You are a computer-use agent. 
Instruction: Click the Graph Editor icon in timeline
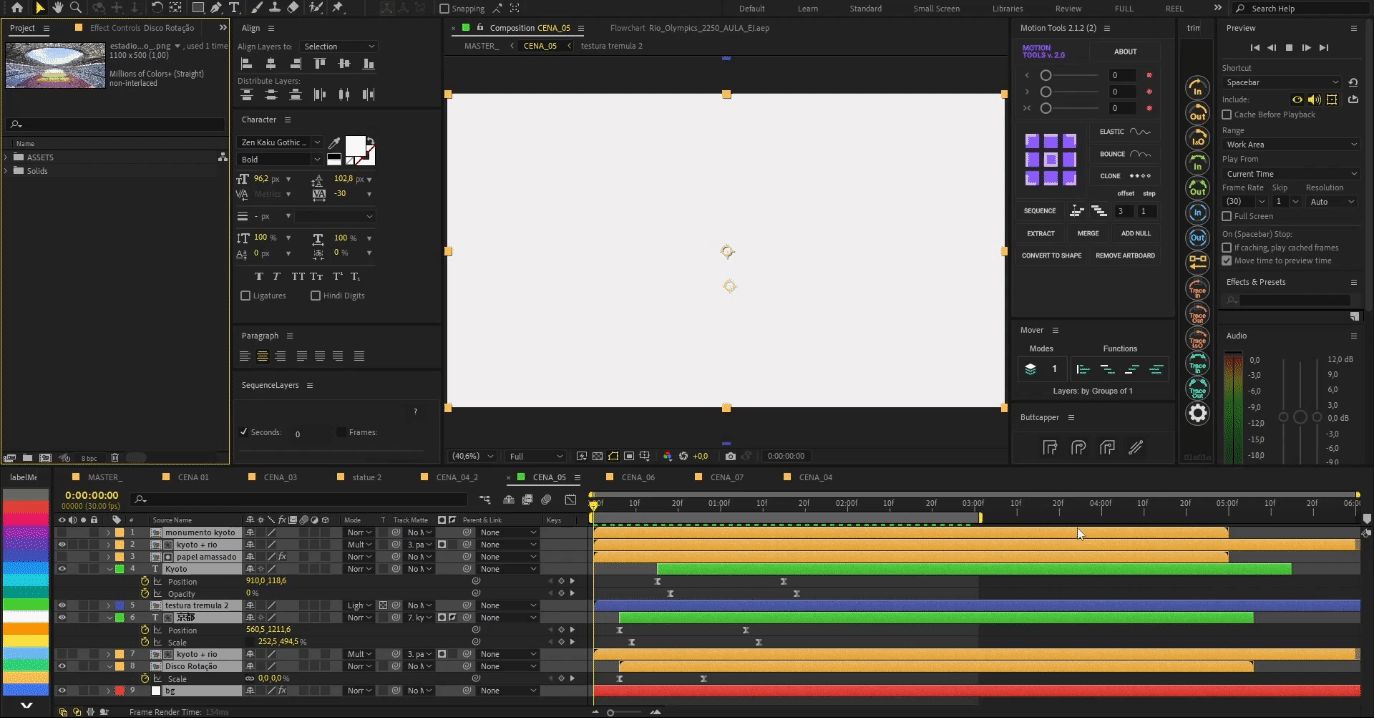[570, 499]
